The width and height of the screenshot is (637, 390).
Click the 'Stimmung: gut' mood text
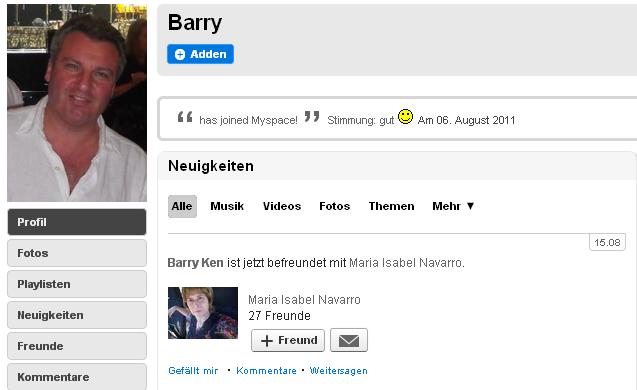click(360, 120)
